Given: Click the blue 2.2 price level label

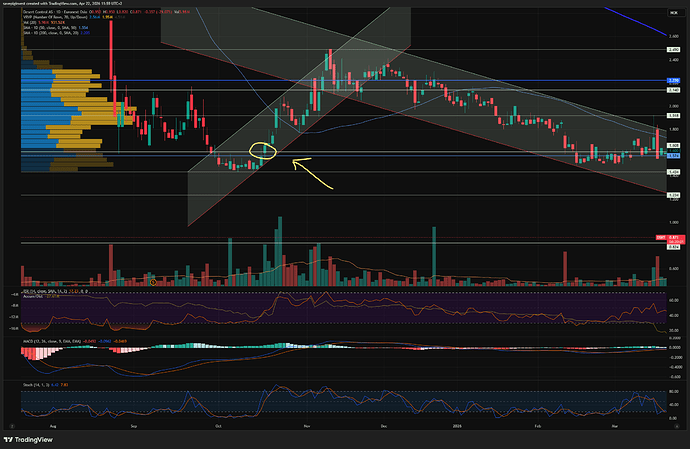Looking at the screenshot, I should pos(674,81).
